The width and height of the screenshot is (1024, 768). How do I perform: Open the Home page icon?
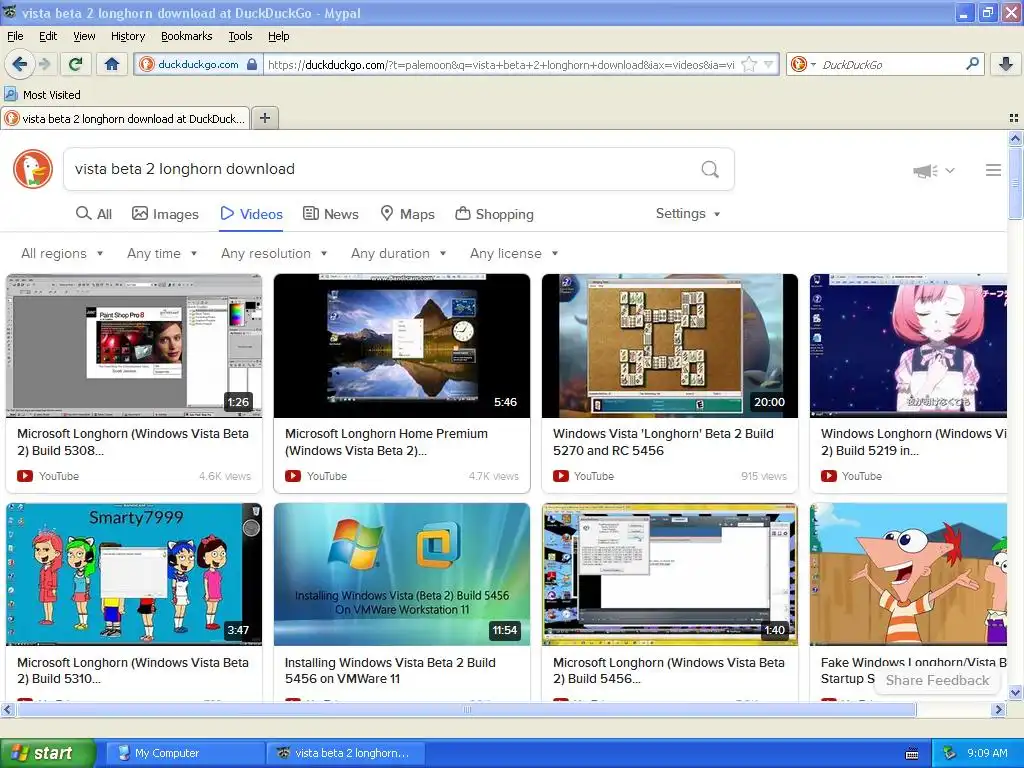pyautogui.click(x=112, y=64)
